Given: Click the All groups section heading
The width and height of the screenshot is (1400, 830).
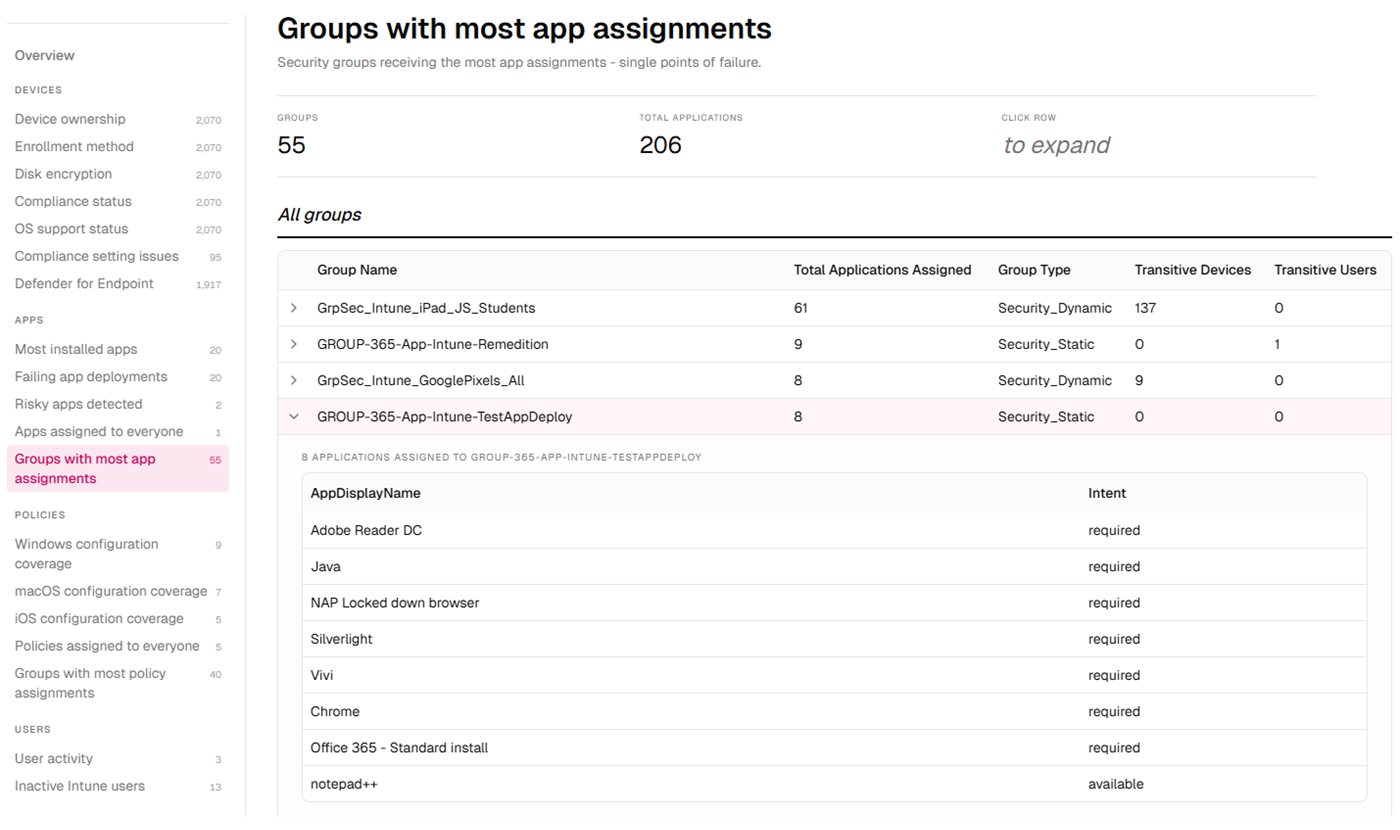Looking at the screenshot, I should (x=319, y=214).
